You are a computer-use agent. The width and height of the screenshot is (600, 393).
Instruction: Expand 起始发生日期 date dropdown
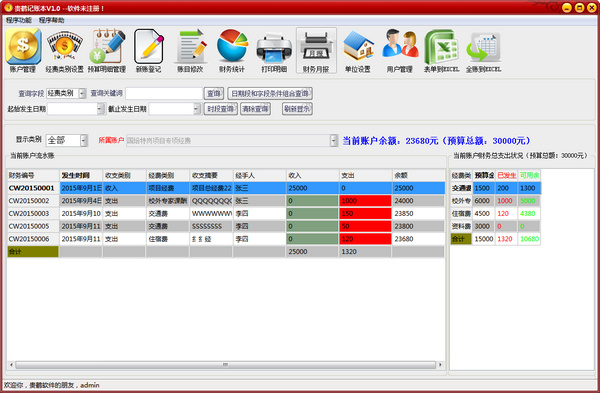[x=100, y=109]
